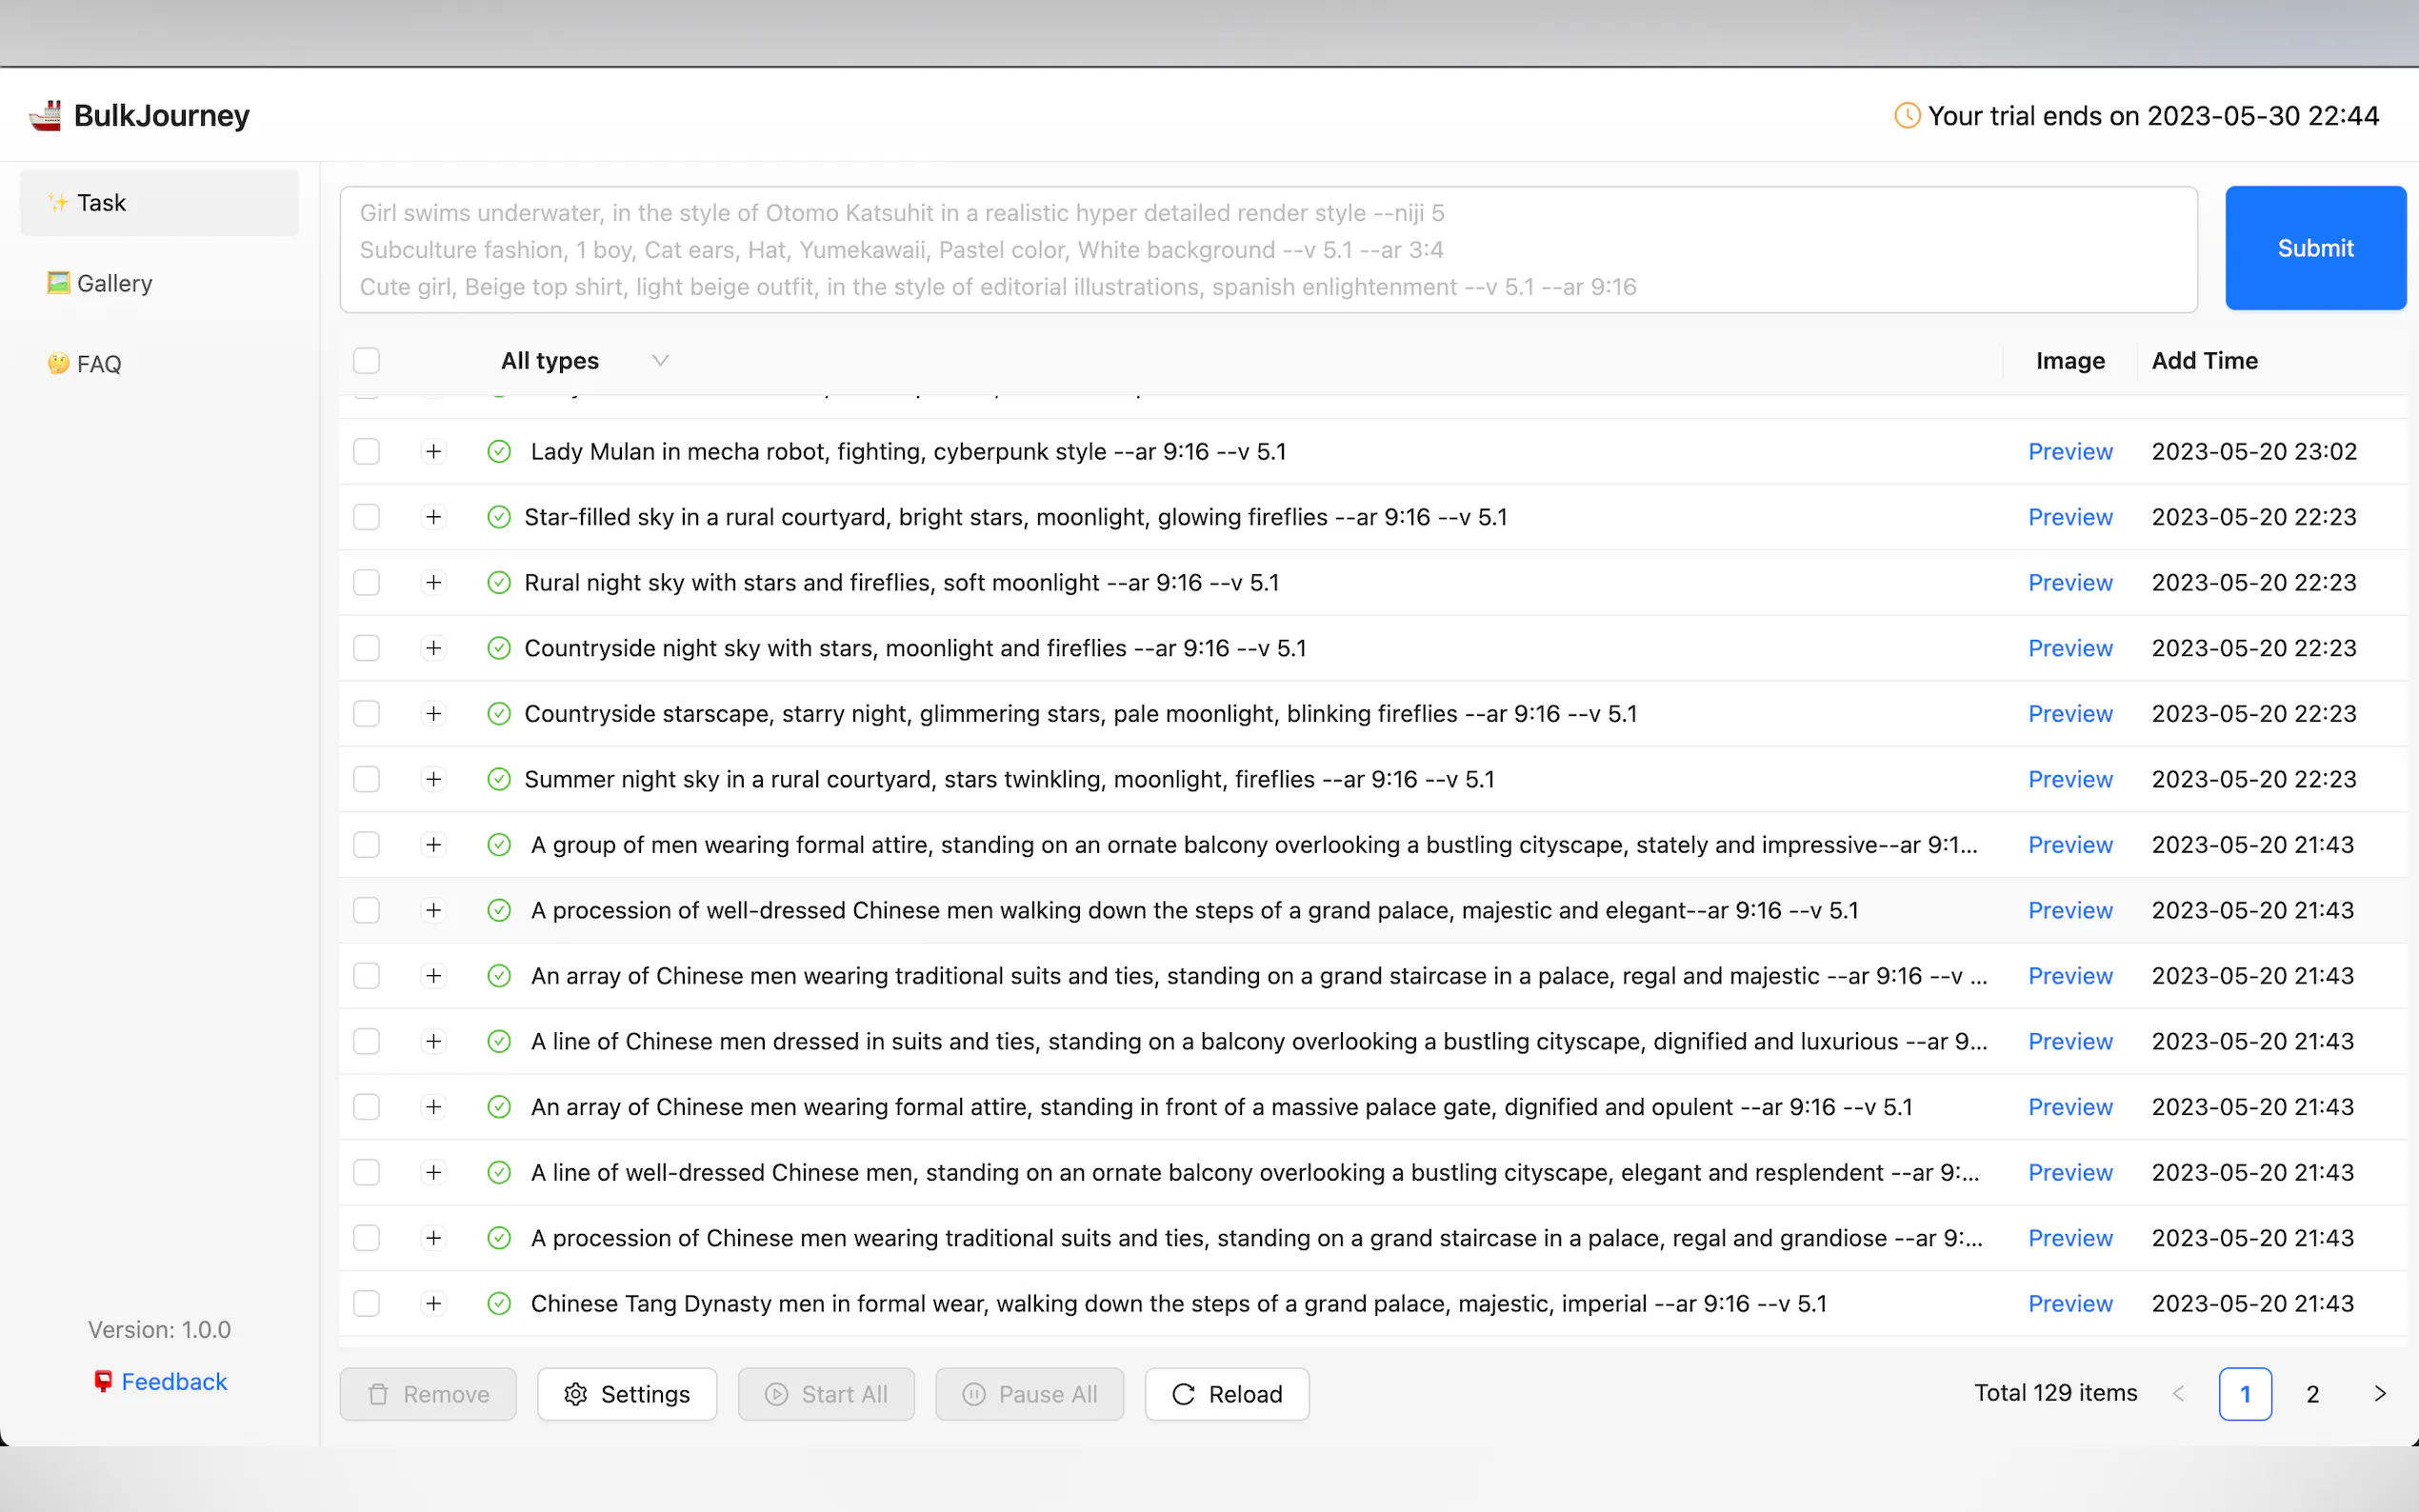This screenshot has width=2419, height=1512.
Task: Expand the Summer night sky row with plus
Action: click(433, 779)
